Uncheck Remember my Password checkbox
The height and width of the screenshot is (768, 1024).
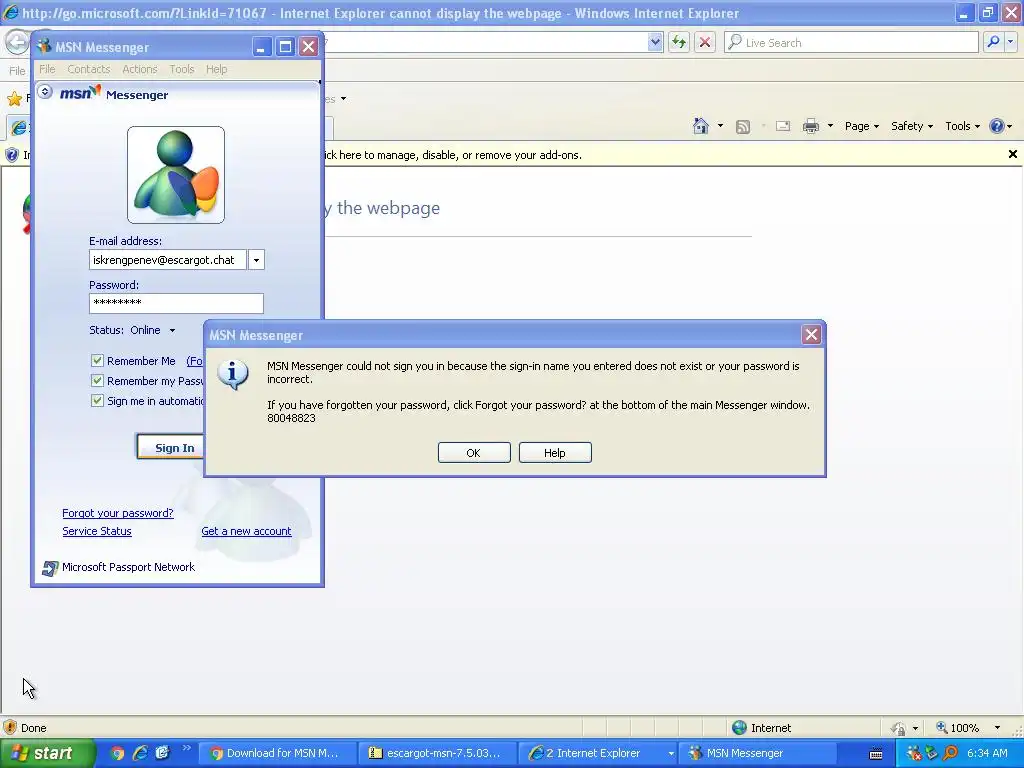coord(97,381)
